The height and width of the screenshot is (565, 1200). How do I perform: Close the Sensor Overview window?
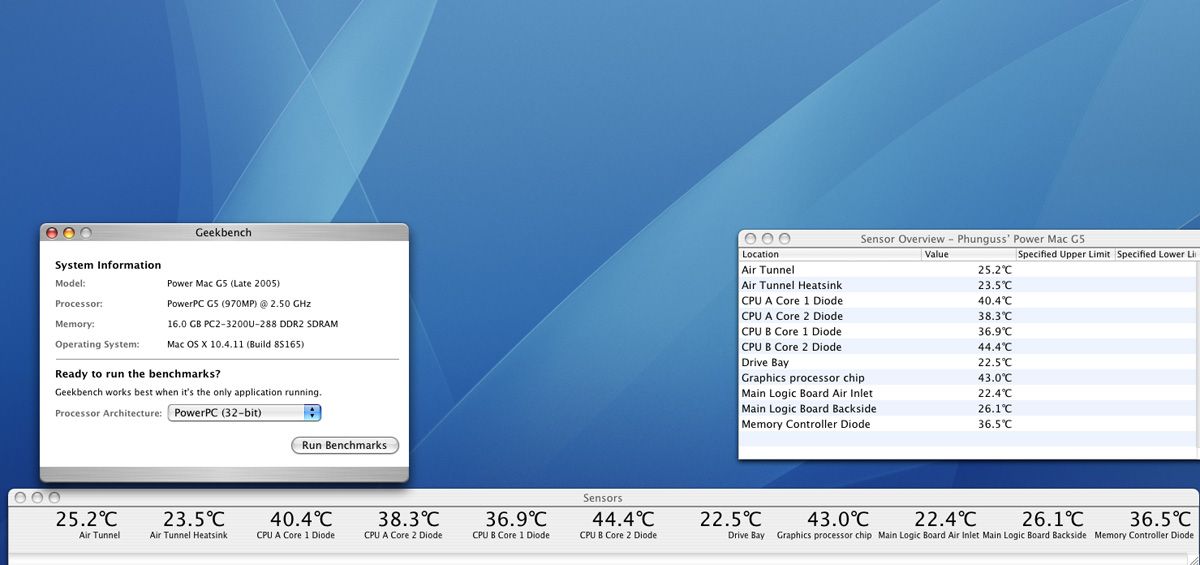[x=750, y=239]
